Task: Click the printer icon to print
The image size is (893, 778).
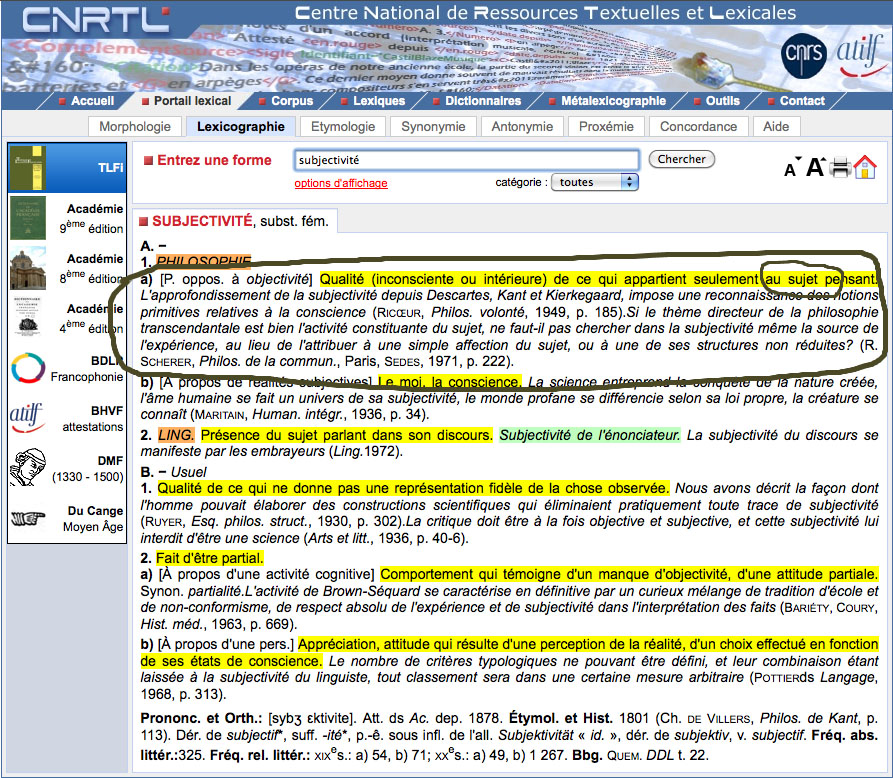Action: tap(840, 167)
